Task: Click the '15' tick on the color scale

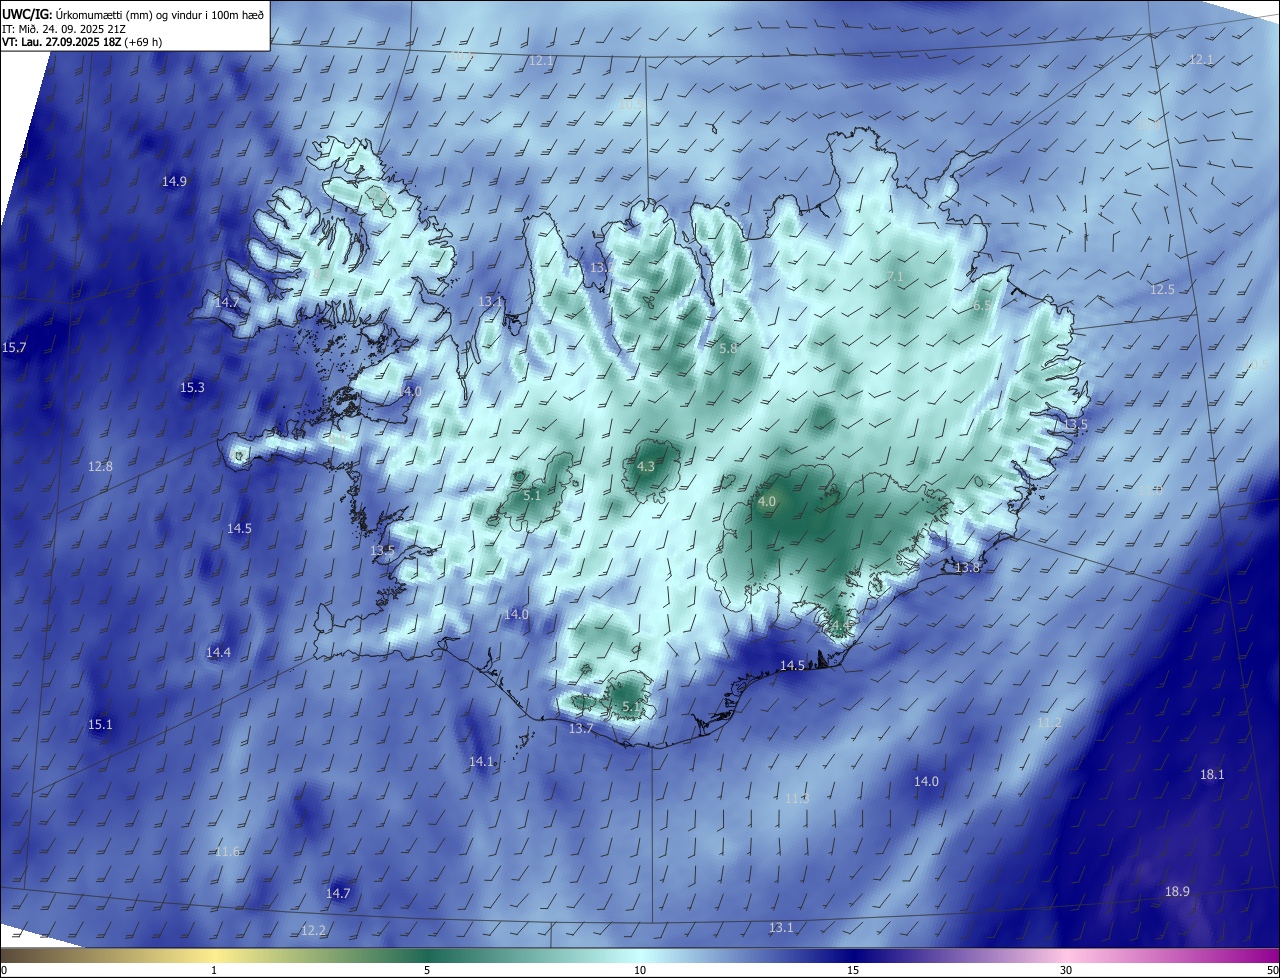Action: [x=853, y=970]
